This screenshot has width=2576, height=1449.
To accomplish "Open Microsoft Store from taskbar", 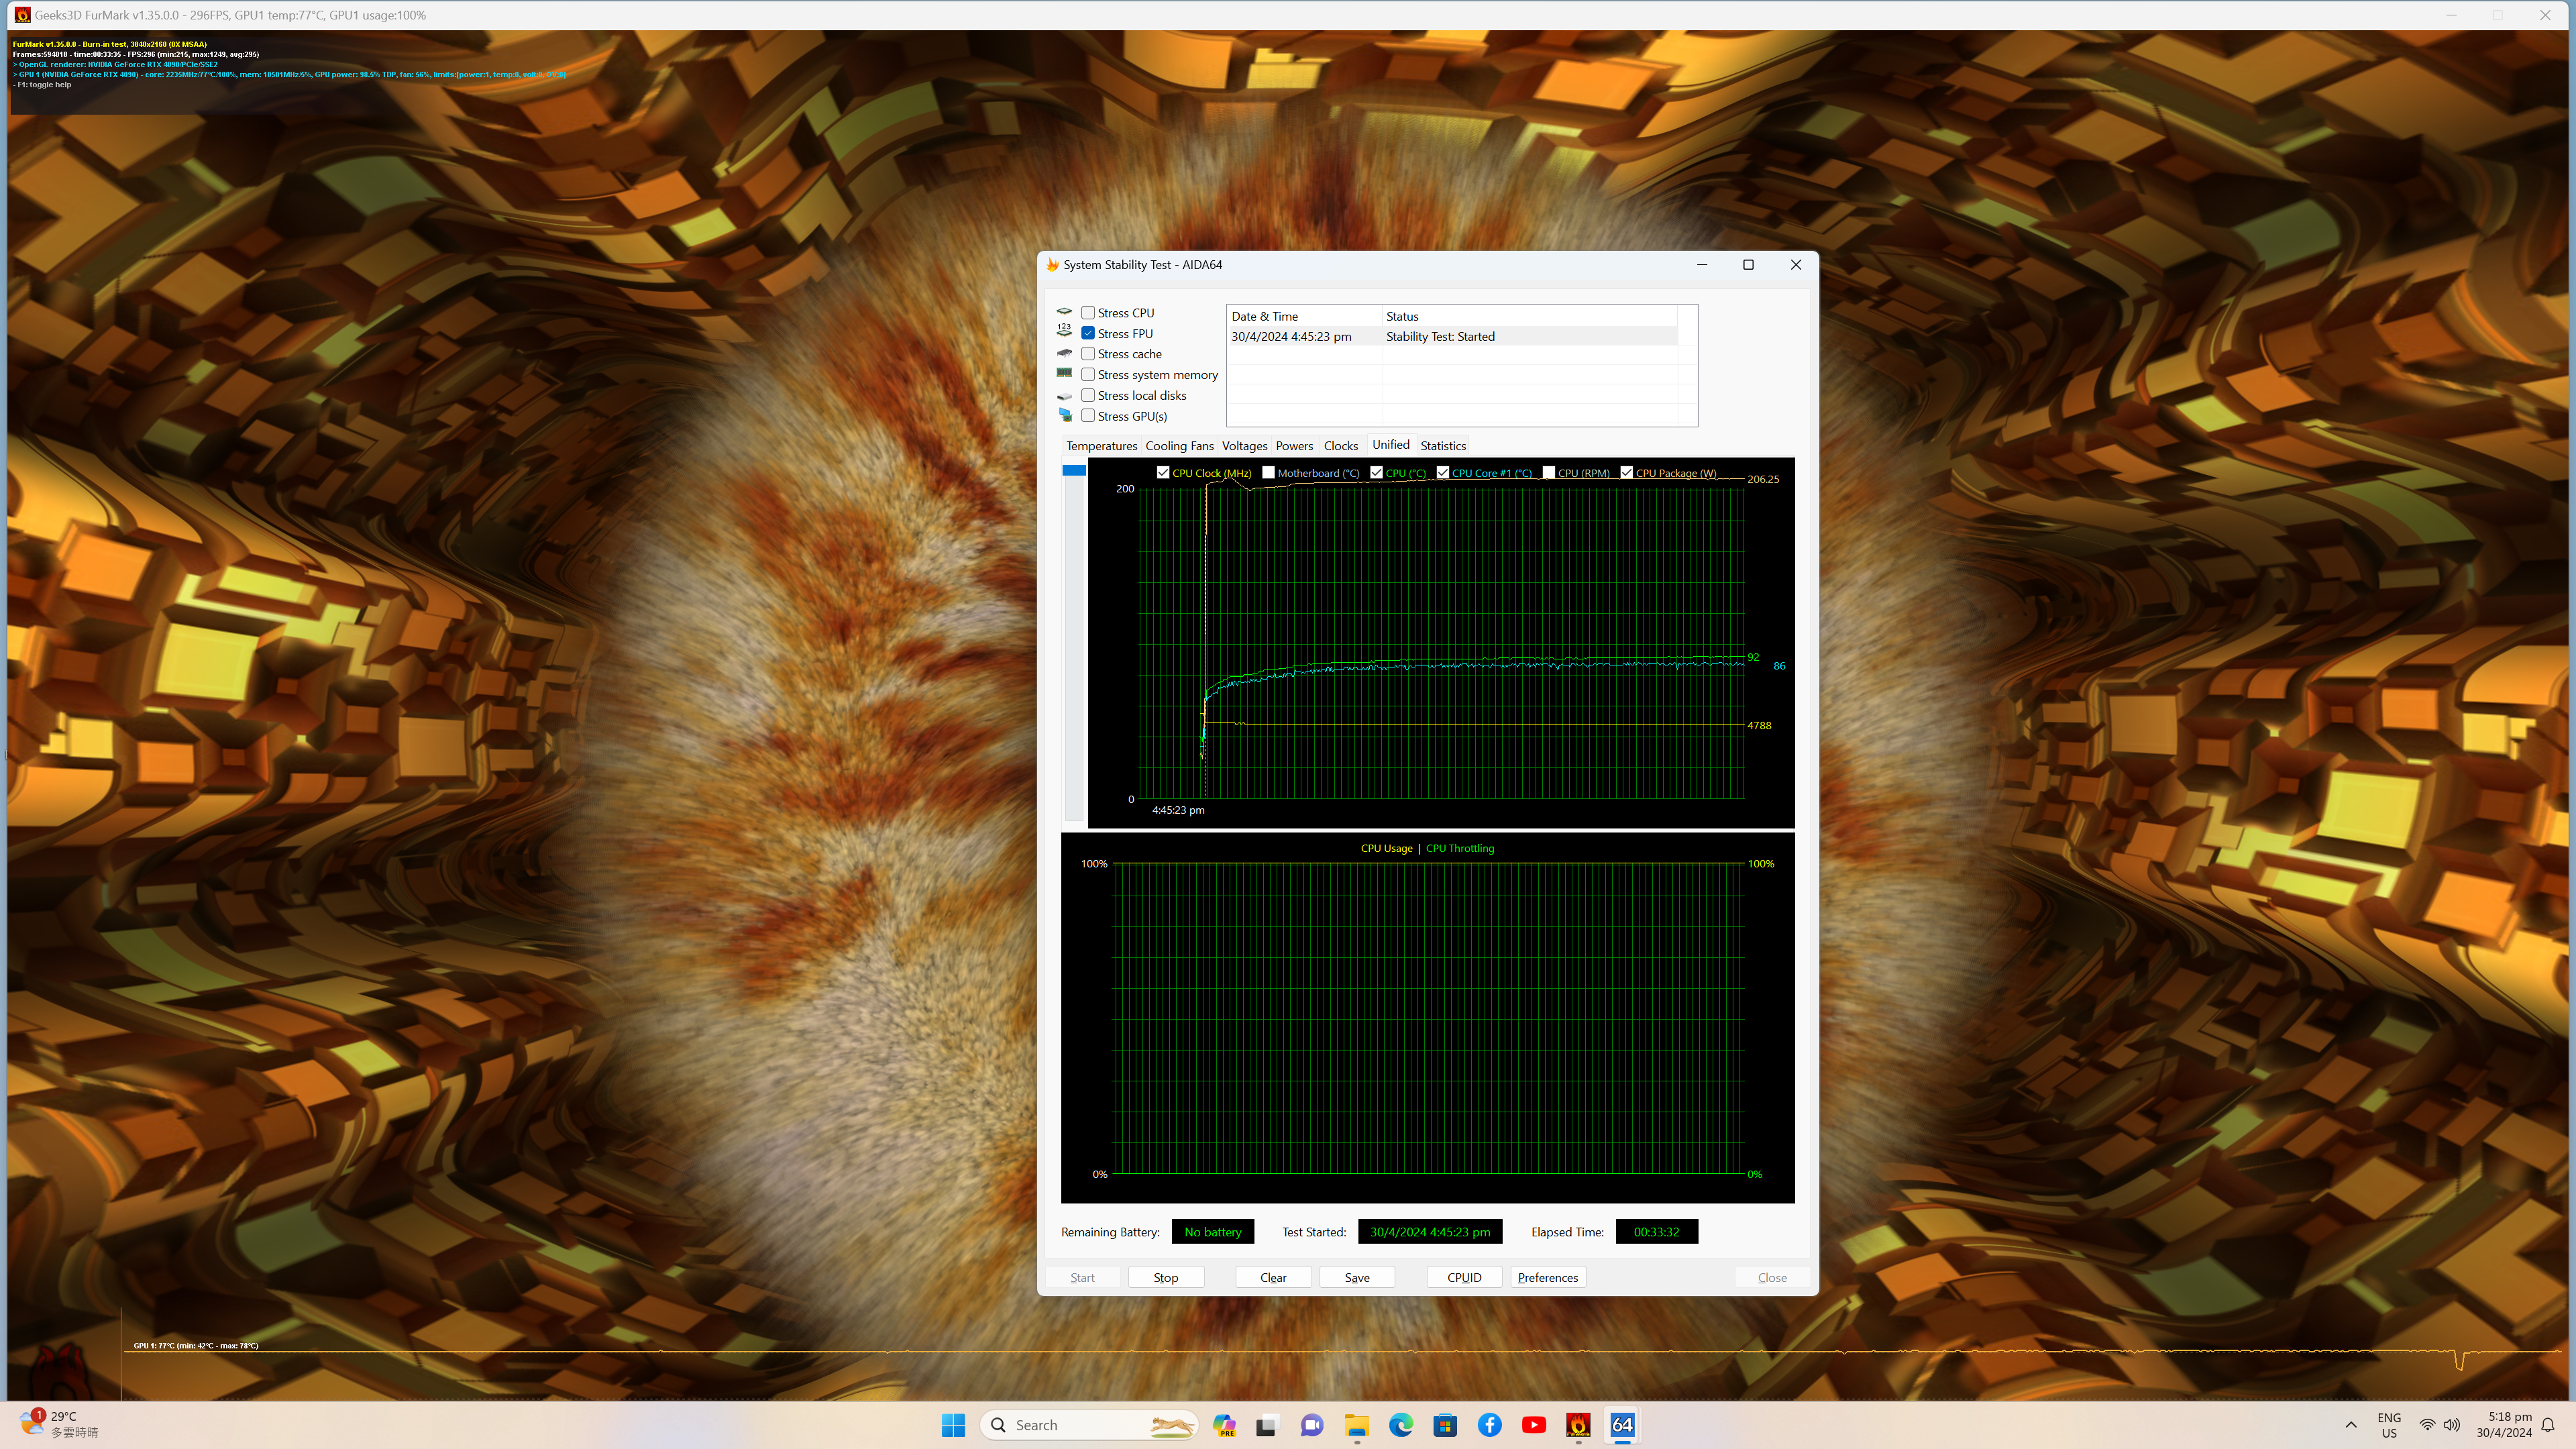I will coord(1445,1425).
